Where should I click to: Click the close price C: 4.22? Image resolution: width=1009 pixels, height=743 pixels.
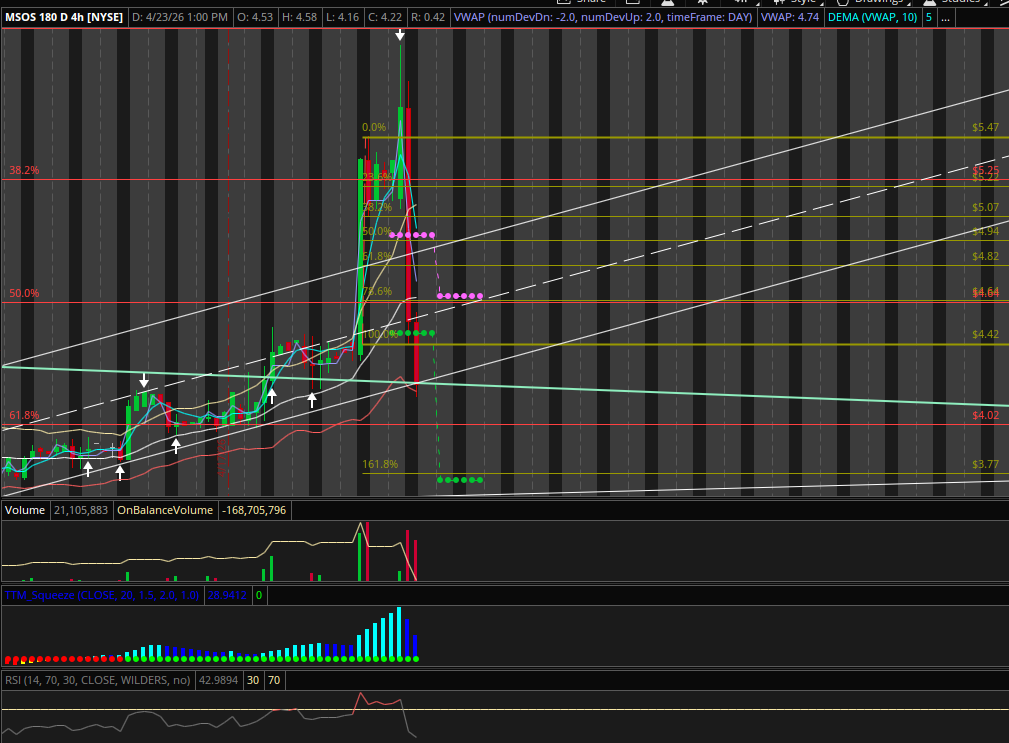pyautogui.click(x=385, y=17)
